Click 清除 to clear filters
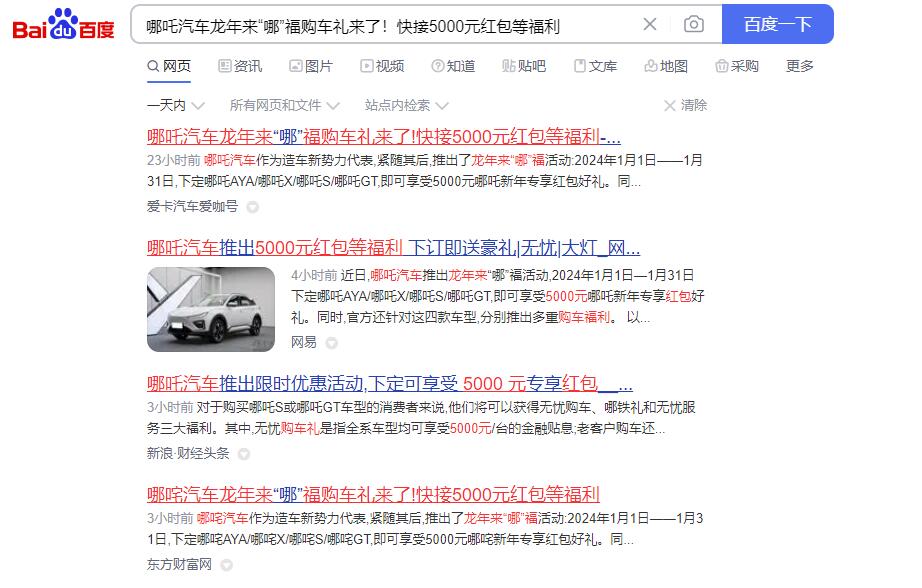 pos(686,105)
